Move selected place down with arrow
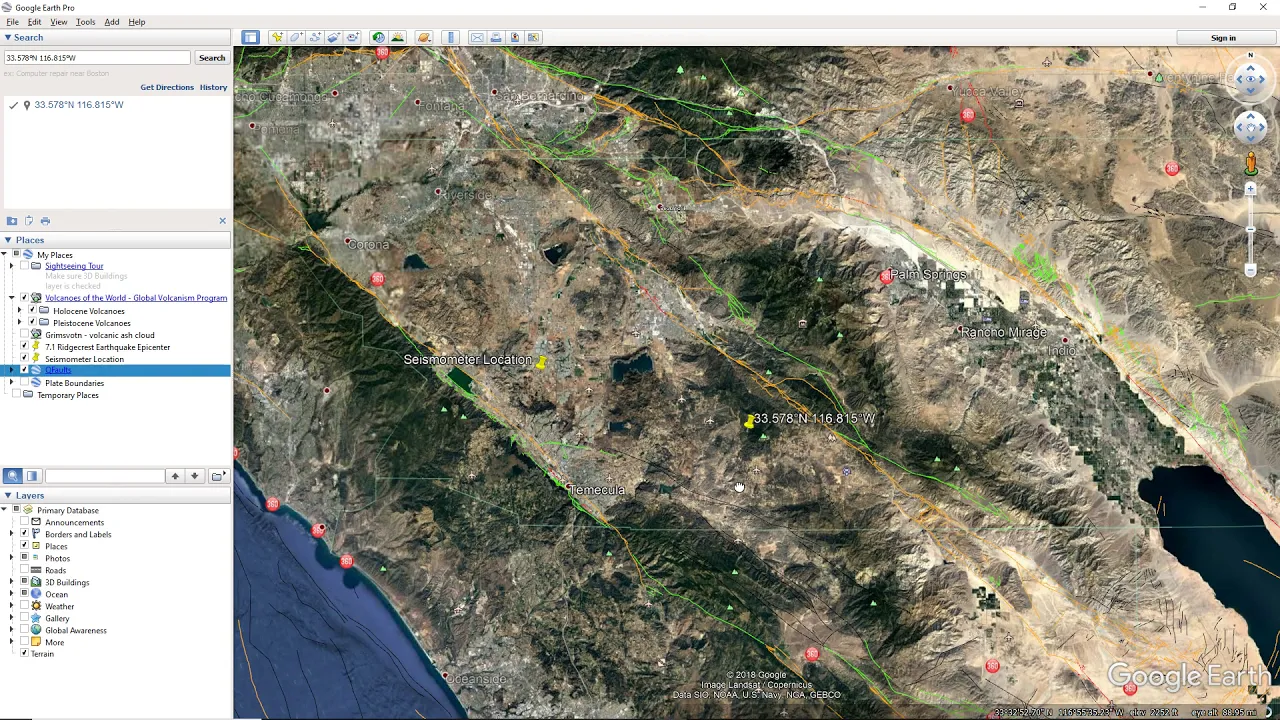 [x=194, y=476]
